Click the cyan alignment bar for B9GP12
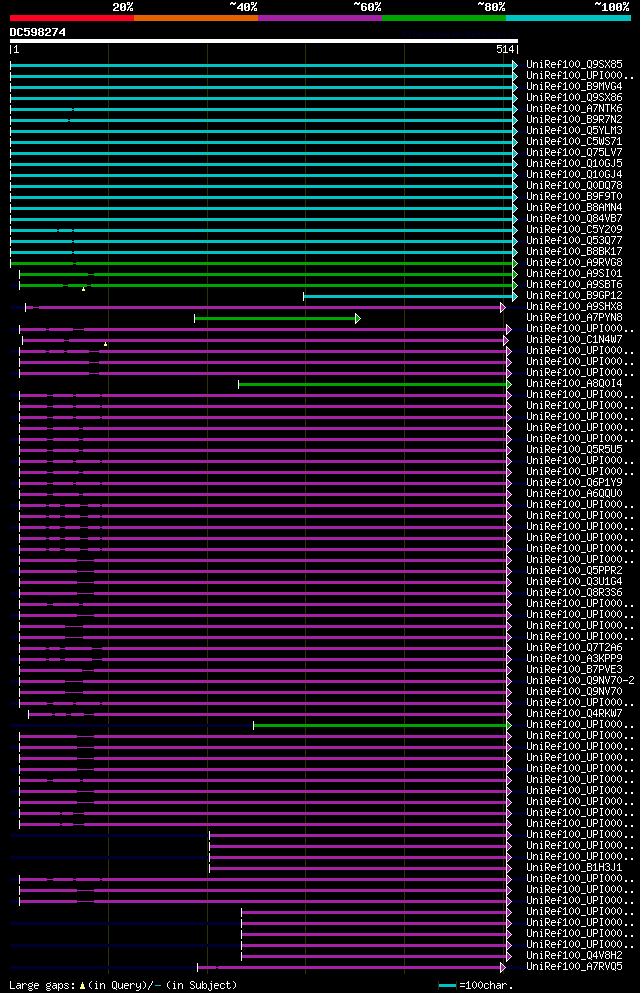The height and width of the screenshot is (993, 640). pyautogui.click(x=408, y=296)
